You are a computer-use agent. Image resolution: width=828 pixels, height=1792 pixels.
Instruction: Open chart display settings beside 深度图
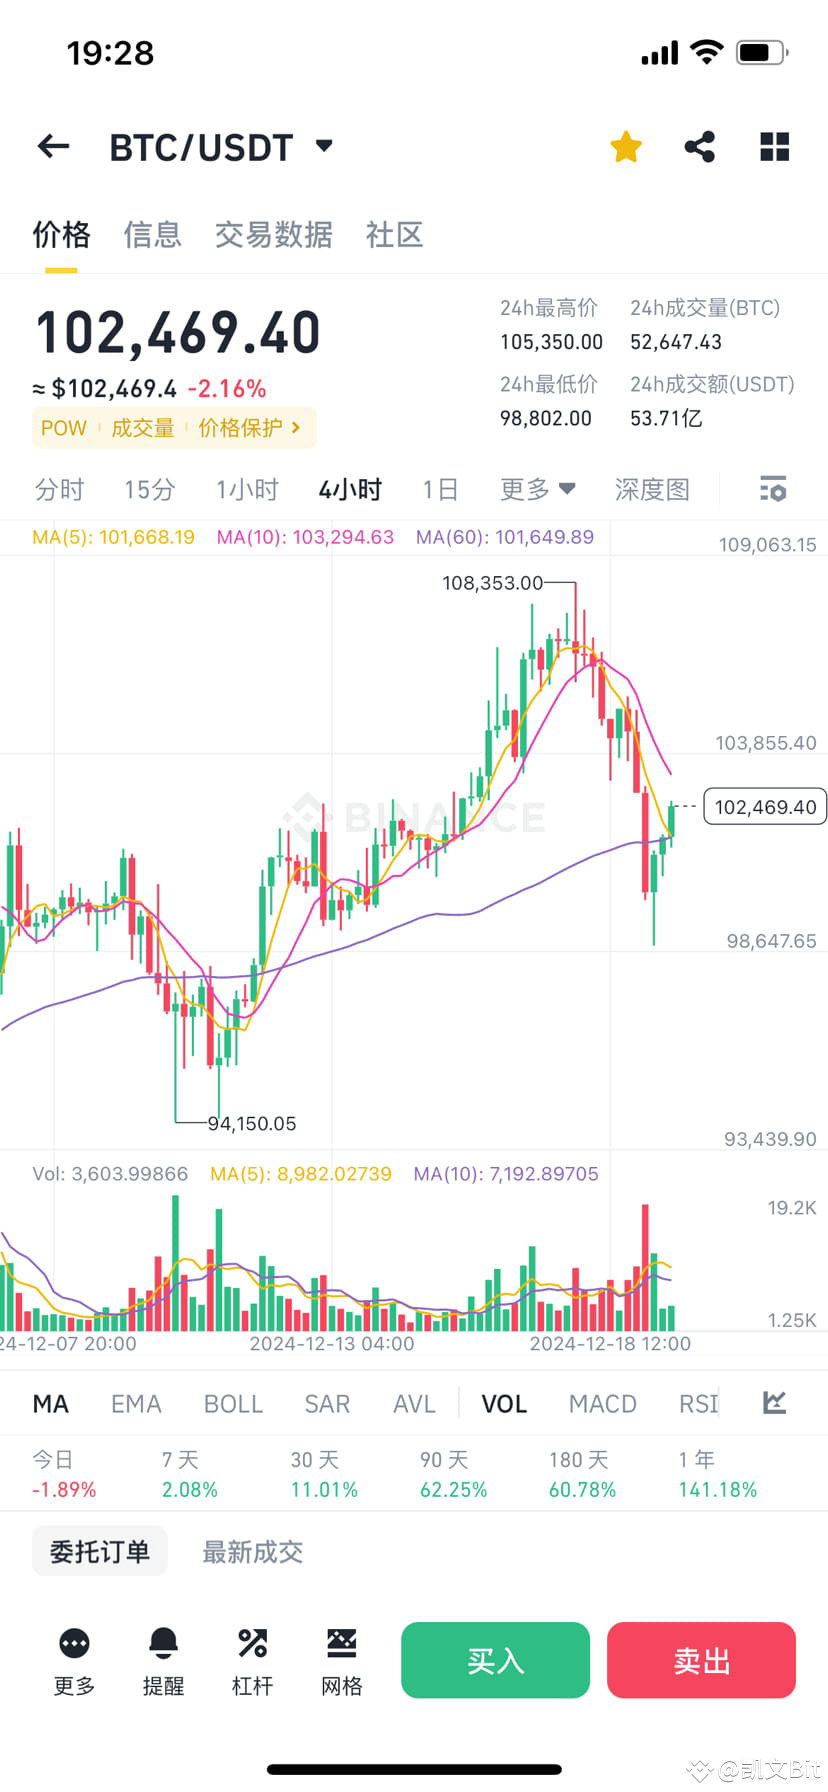(772, 489)
